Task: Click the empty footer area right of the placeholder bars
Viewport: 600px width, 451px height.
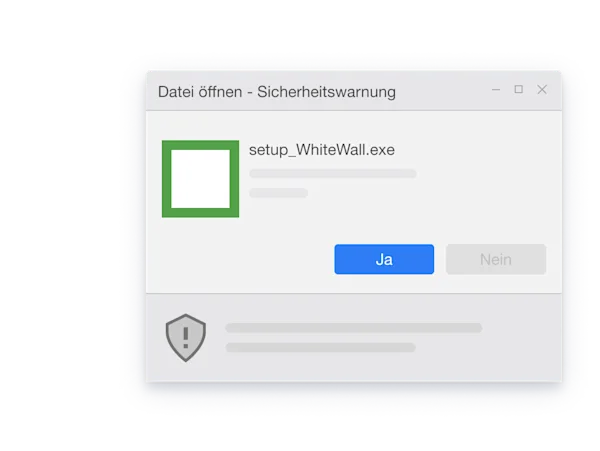Action: click(522, 338)
